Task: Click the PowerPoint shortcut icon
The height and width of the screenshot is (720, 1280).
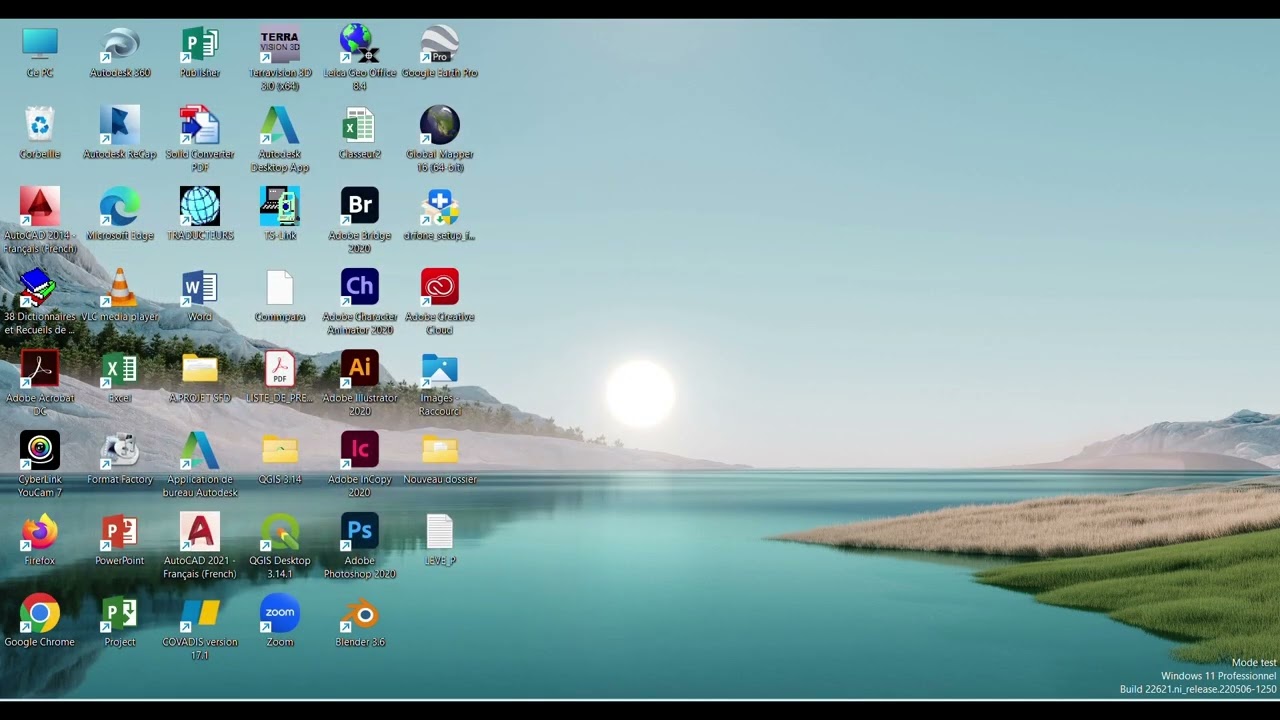Action: click(120, 531)
